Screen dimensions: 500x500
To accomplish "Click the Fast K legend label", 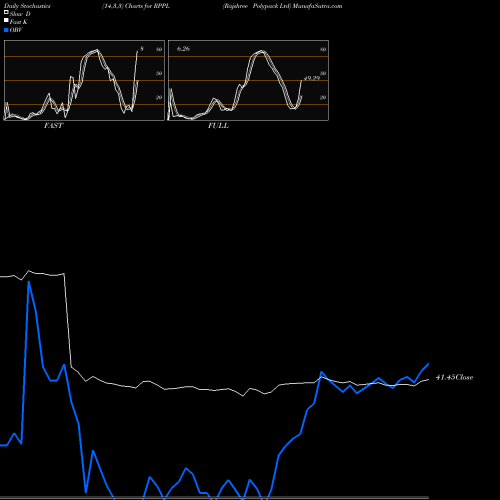I will tap(19, 22).
